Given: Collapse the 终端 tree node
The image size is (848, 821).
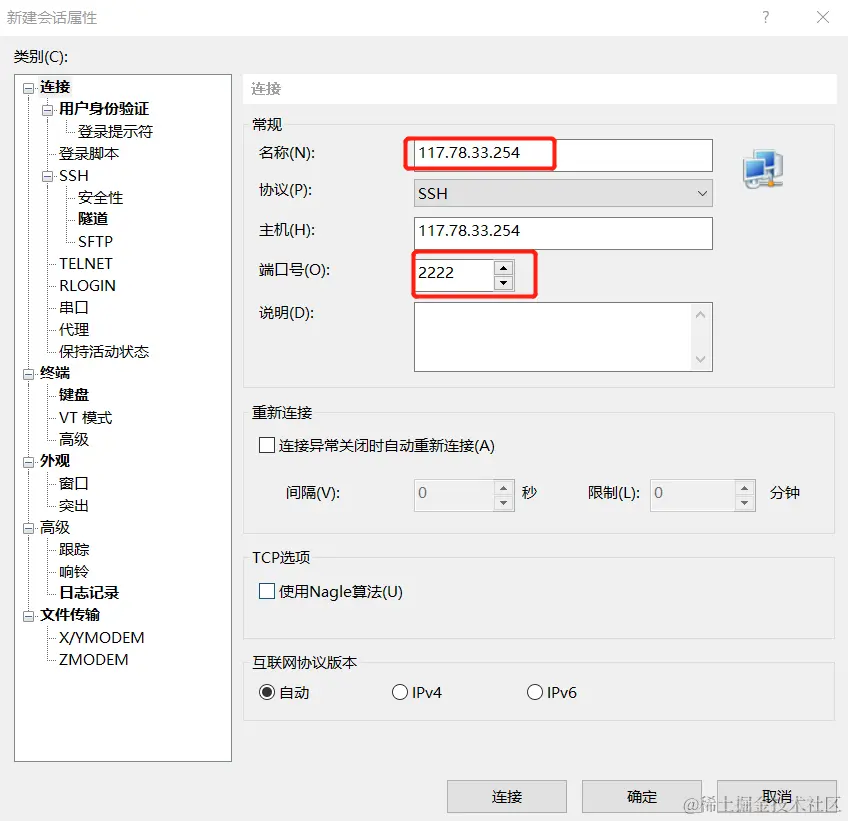Looking at the screenshot, I should click(28, 374).
